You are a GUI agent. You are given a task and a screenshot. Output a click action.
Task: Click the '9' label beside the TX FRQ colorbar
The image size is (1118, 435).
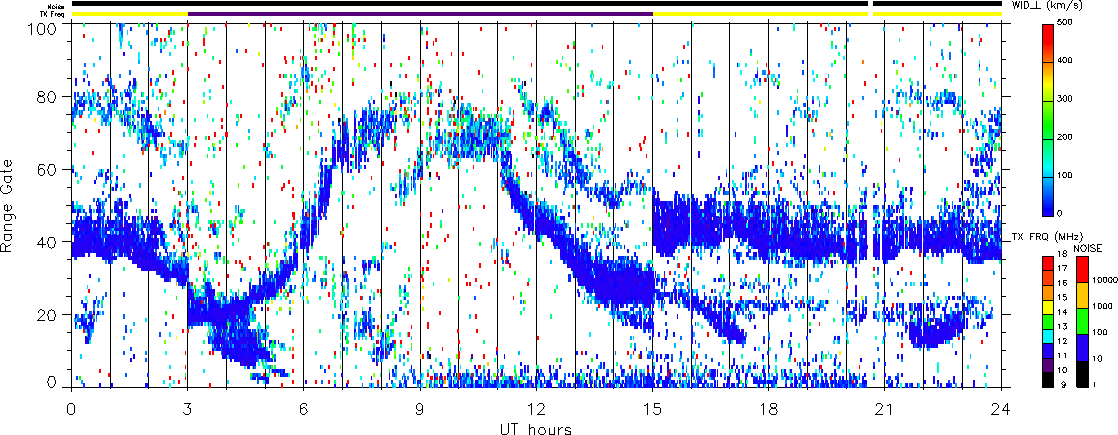coord(1064,384)
